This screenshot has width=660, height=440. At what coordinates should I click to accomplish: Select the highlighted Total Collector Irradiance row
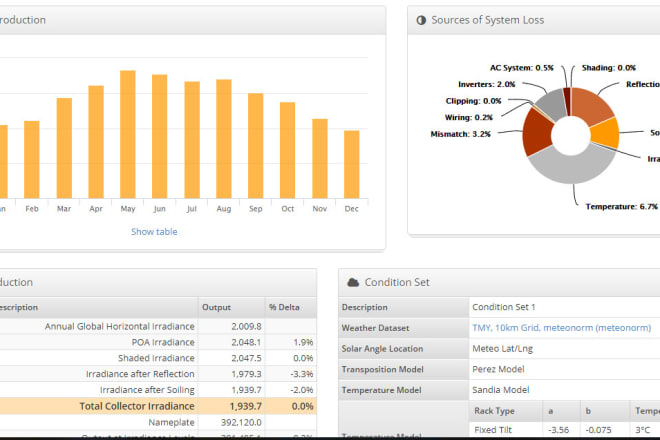[x=158, y=406]
